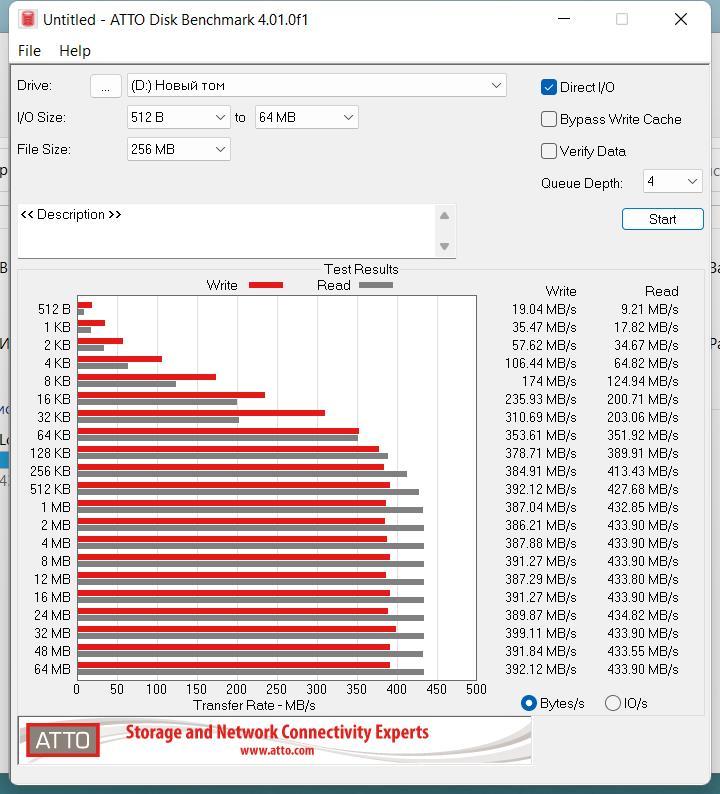Click the Read column header in results
720x794 pixels.
(662, 291)
